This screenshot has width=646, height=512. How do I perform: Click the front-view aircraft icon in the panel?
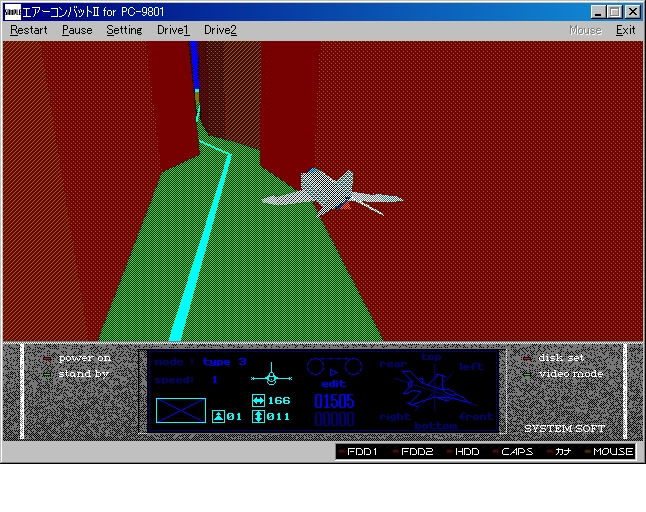click(271, 374)
